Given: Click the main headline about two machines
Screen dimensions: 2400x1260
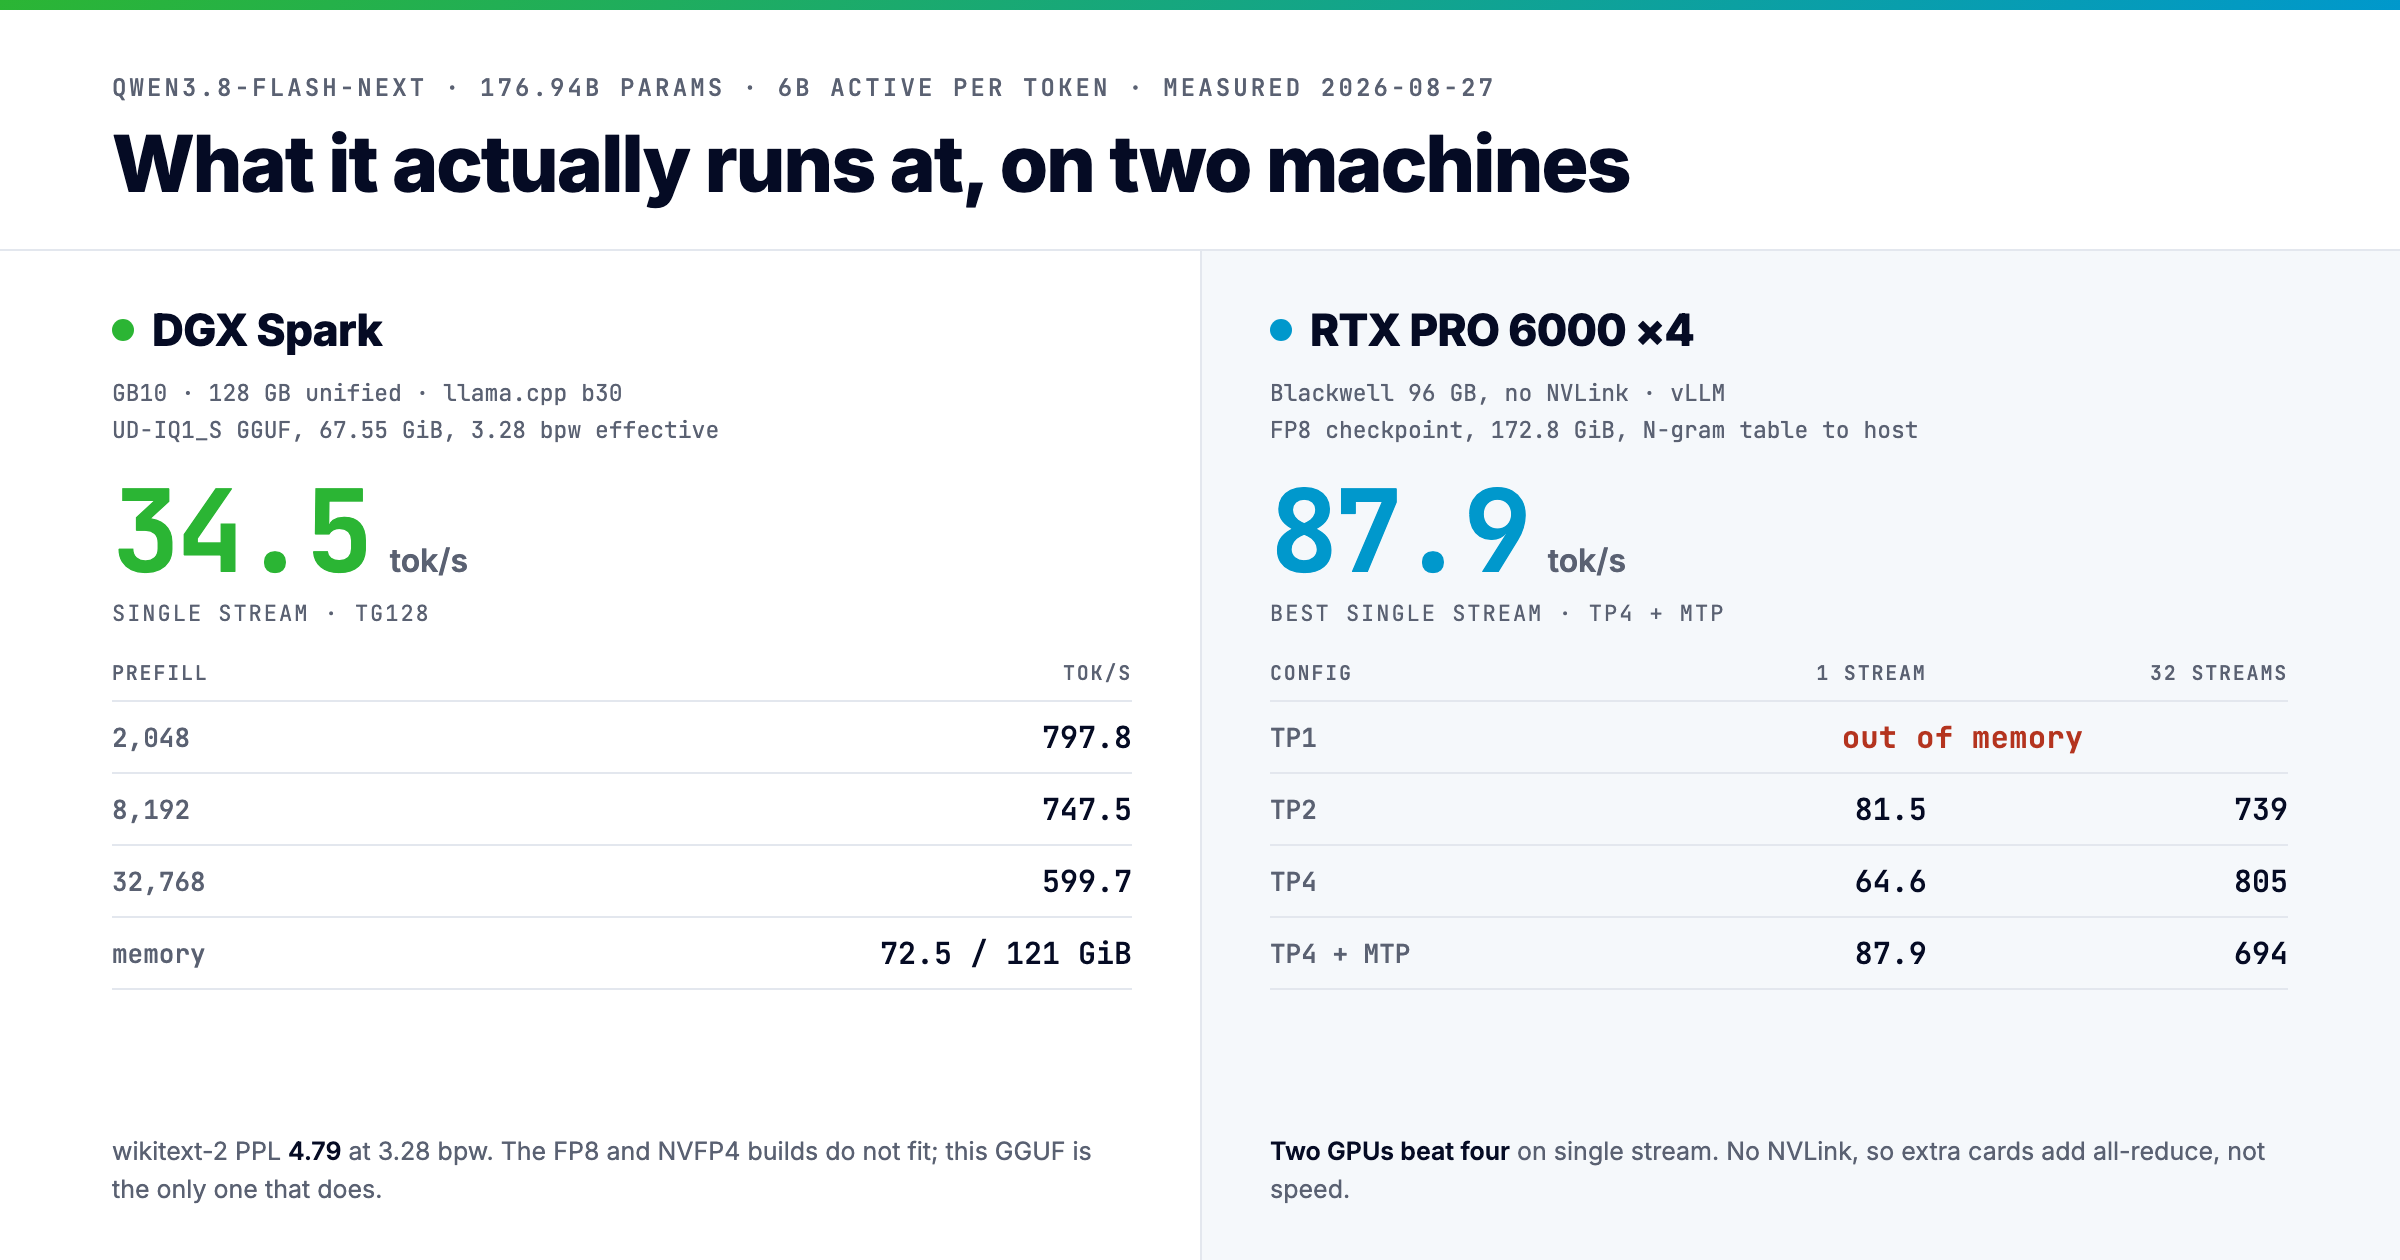Looking at the screenshot, I should (x=871, y=166).
